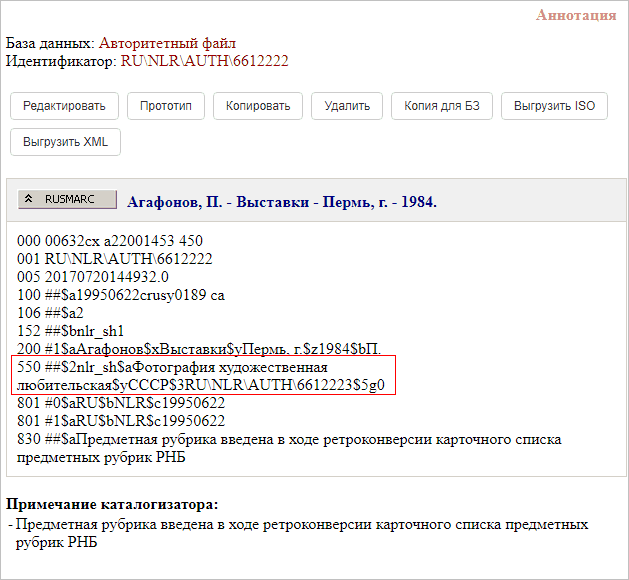Click the 001 field line in the record
The width and height of the screenshot is (629, 580).
[115, 258]
